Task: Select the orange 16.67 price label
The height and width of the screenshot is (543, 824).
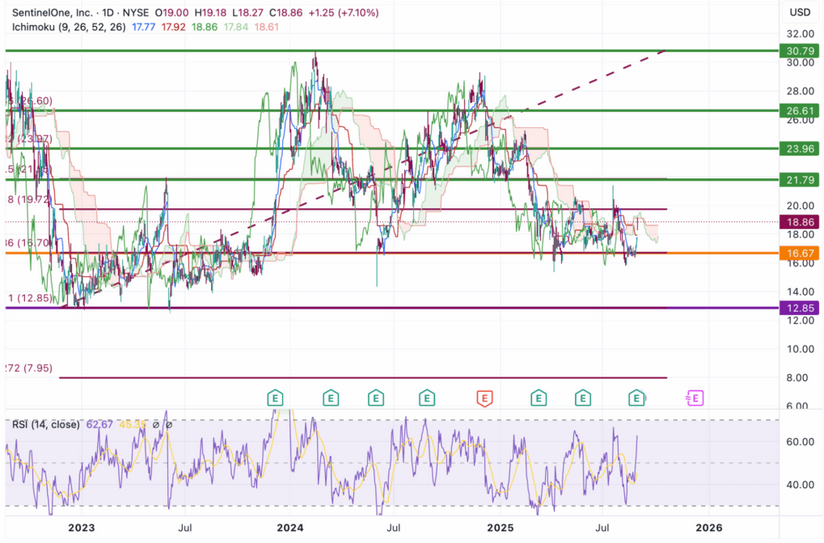Action: (799, 254)
